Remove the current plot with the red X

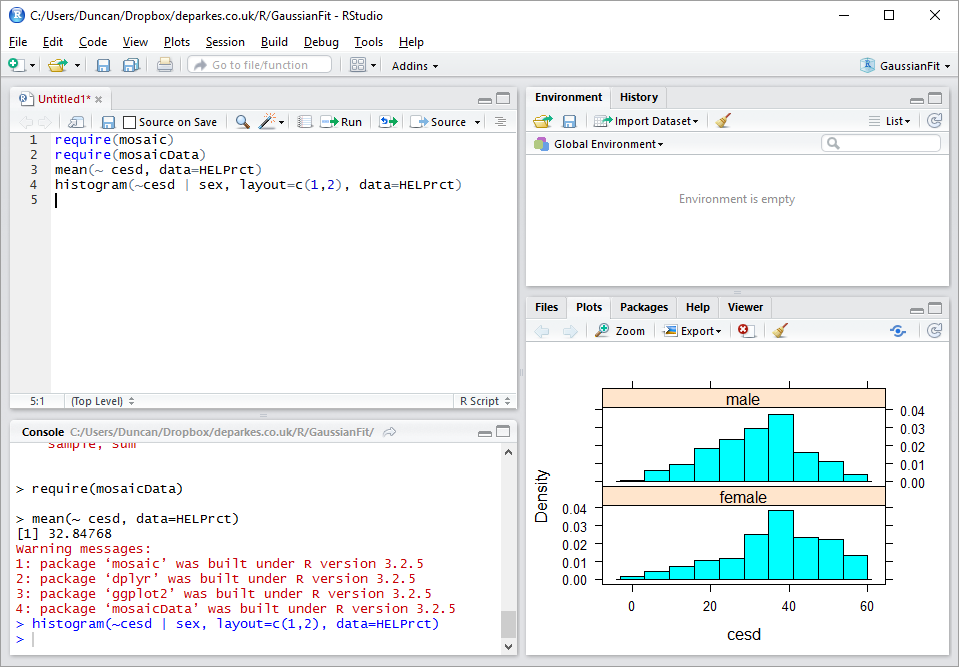tap(743, 330)
